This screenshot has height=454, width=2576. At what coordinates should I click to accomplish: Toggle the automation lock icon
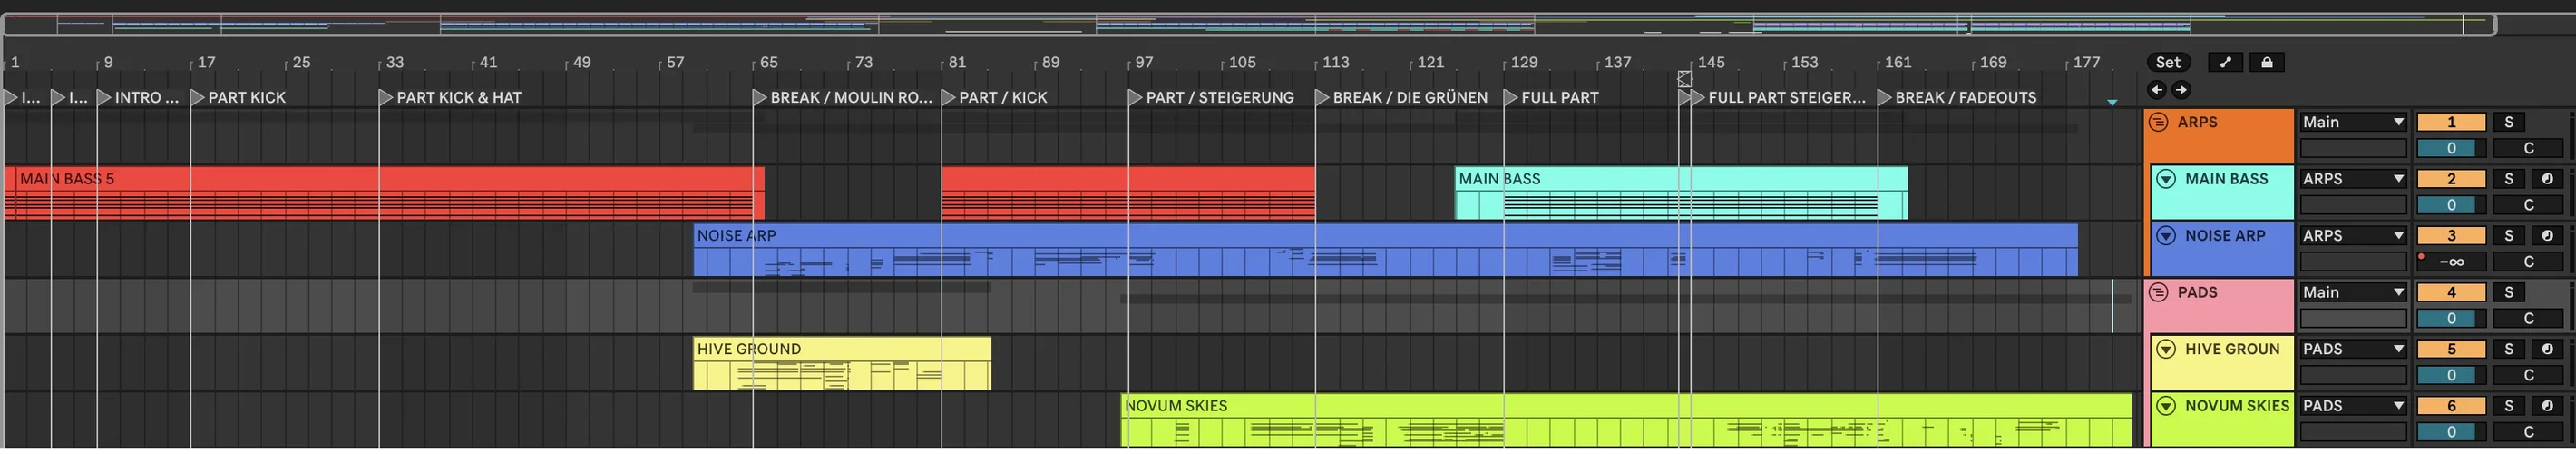click(x=2267, y=62)
